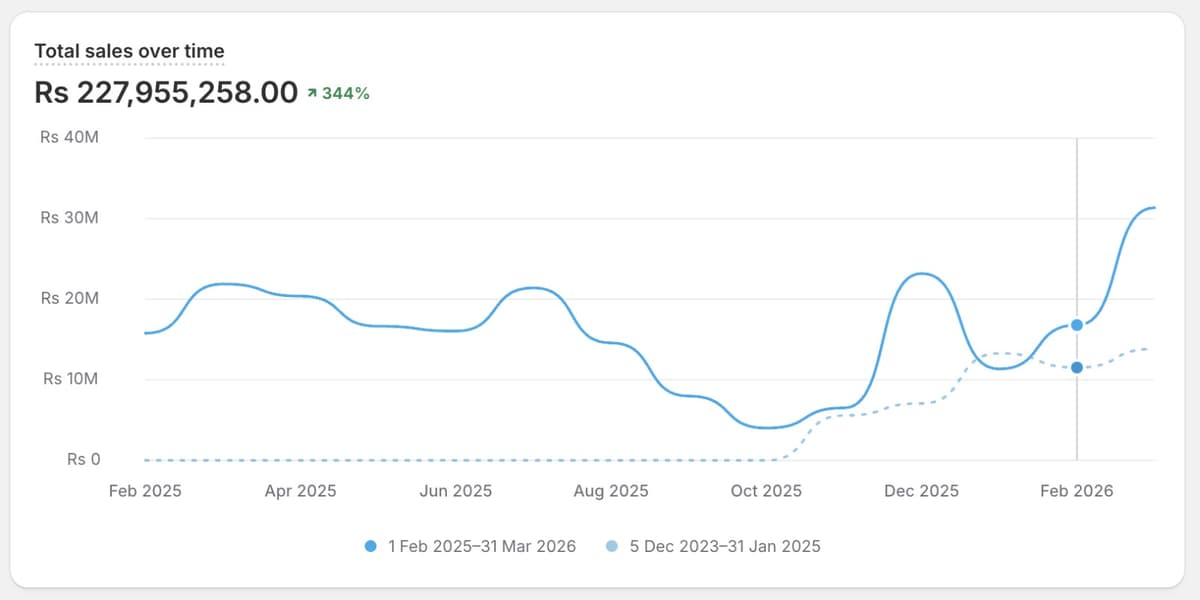Image resolution: width=1200 pixels, height=600 pixels.
Task: Select the 'Rs 40M' y-axis label
Action: (x=68, y=137)
